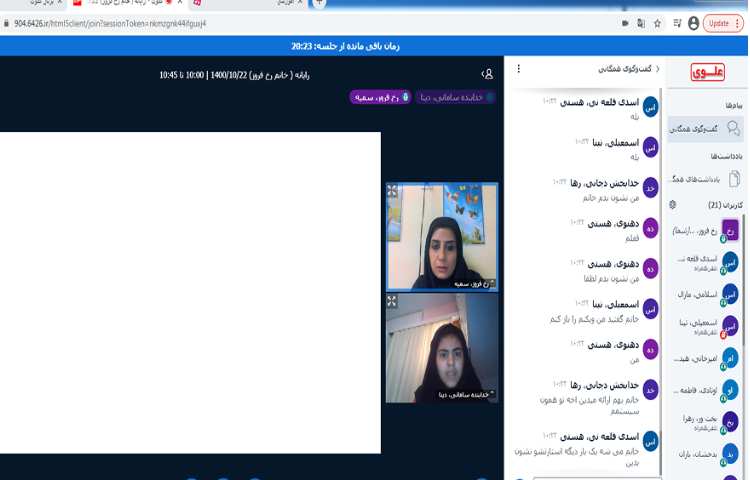Screen dimensions: 750x480
Task: Select user 'اسمعیلی، نیبا' in the users list
Action: [706, 327]
